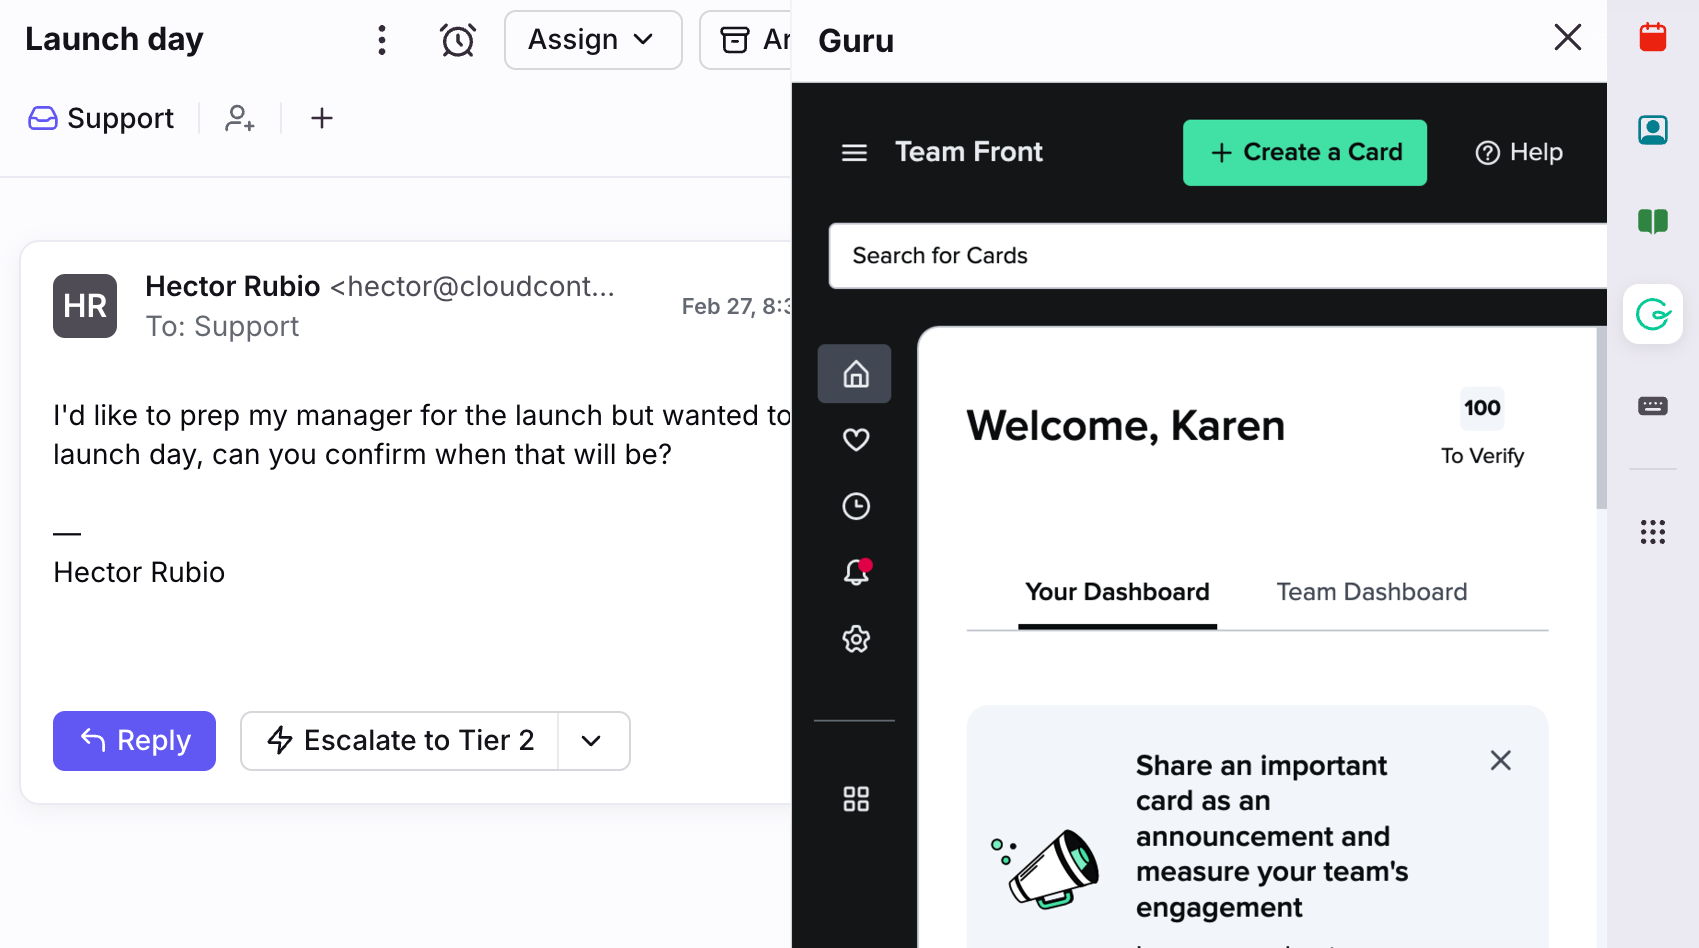Screen dimensions: 1699x948
Task: Dismiss the announcement card banner
Action: click(1500, 761)
